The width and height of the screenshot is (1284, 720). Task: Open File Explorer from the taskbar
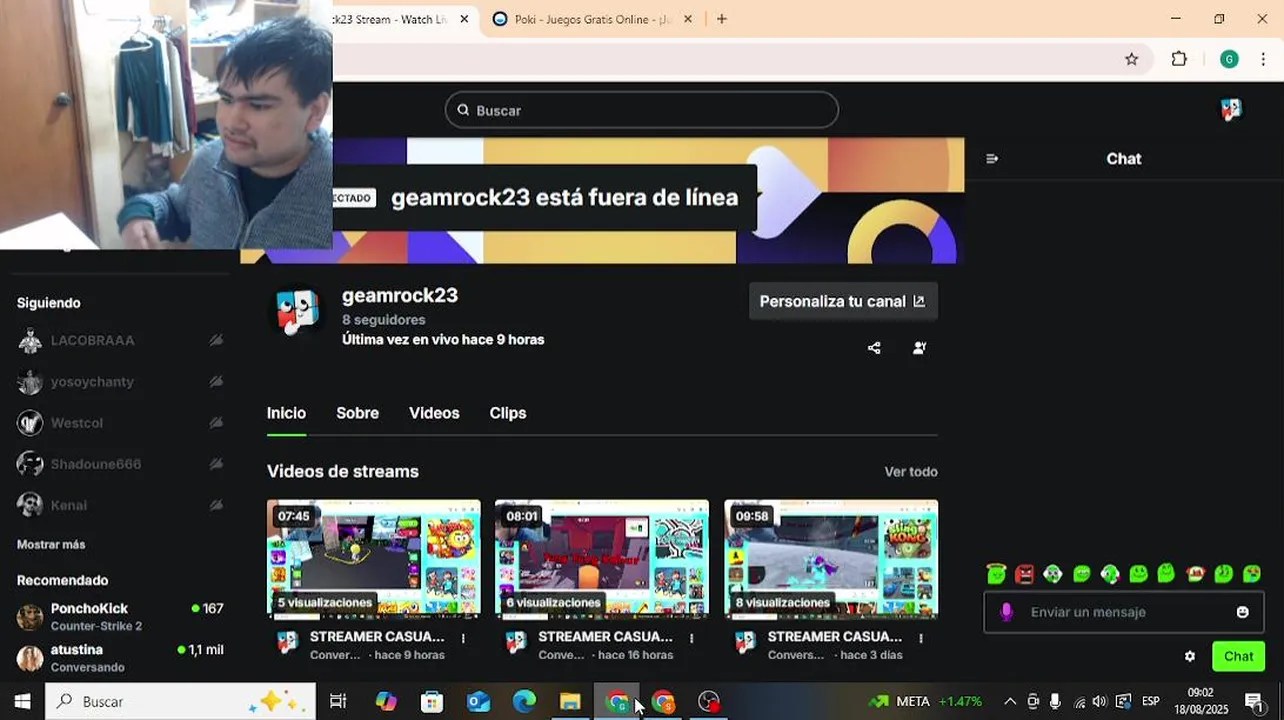coord(570,702)
